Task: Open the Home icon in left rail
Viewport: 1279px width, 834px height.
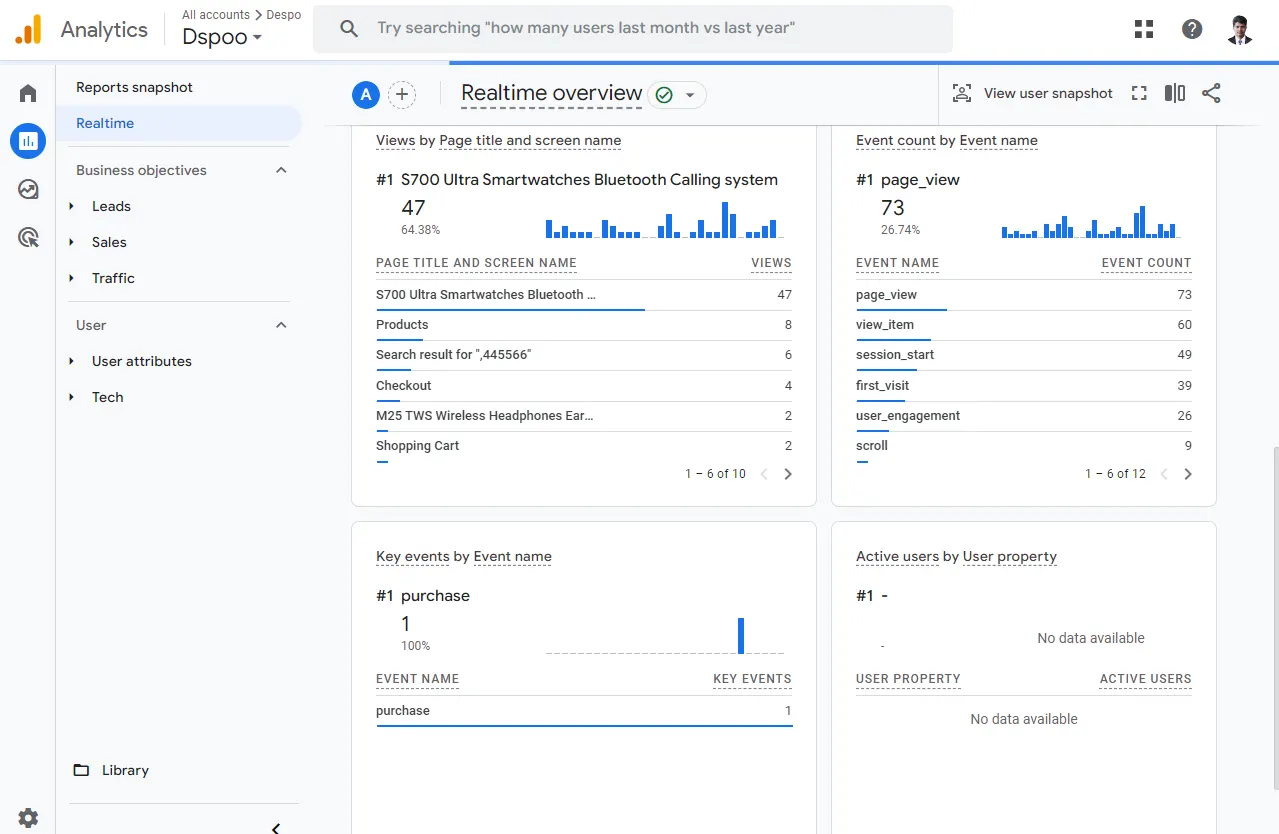Action: [x=28, y=94]
